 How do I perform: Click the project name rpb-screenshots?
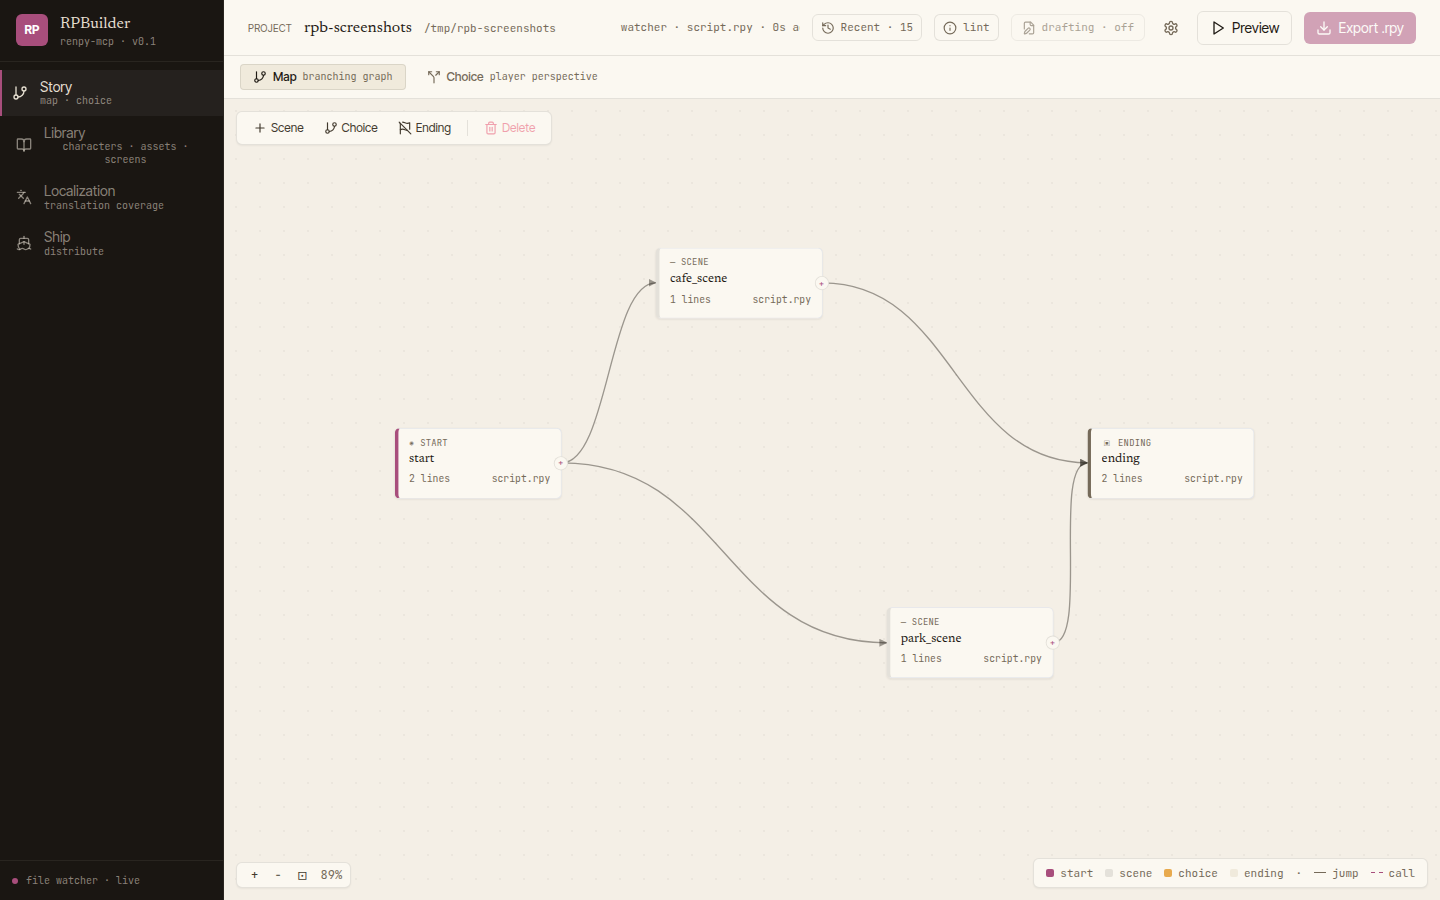click(358, 27)
